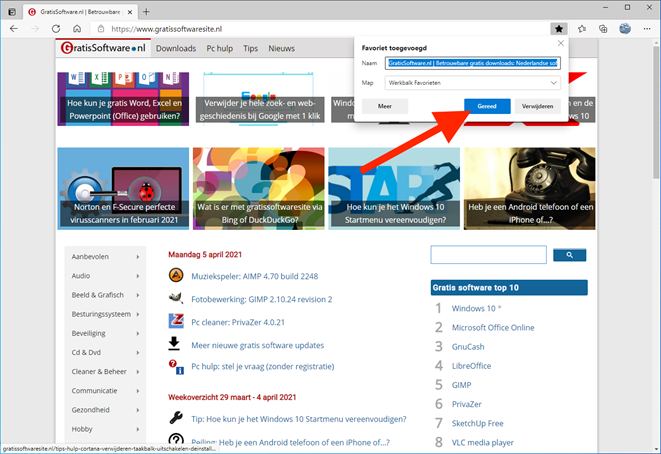Click the profile avatar icon
The image size is (661, 454).
click(625, 29)
